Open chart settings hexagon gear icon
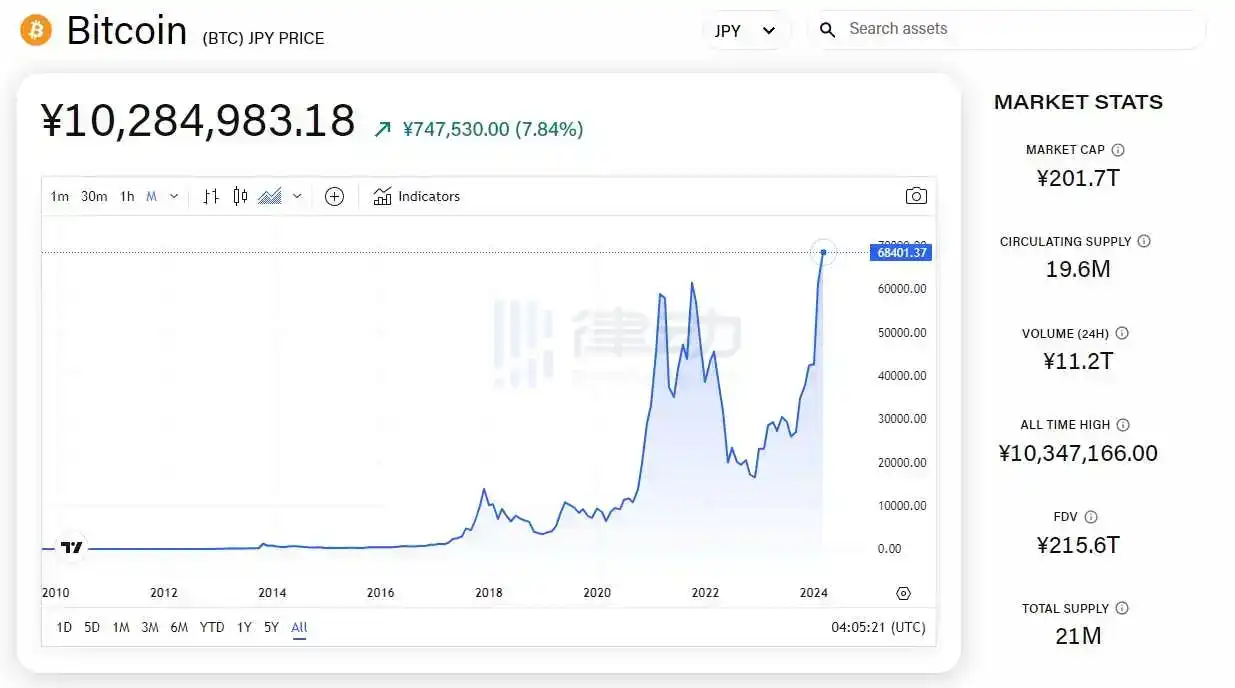The image size is (1235, 688). pyautogui.click(x=903, y=593)
